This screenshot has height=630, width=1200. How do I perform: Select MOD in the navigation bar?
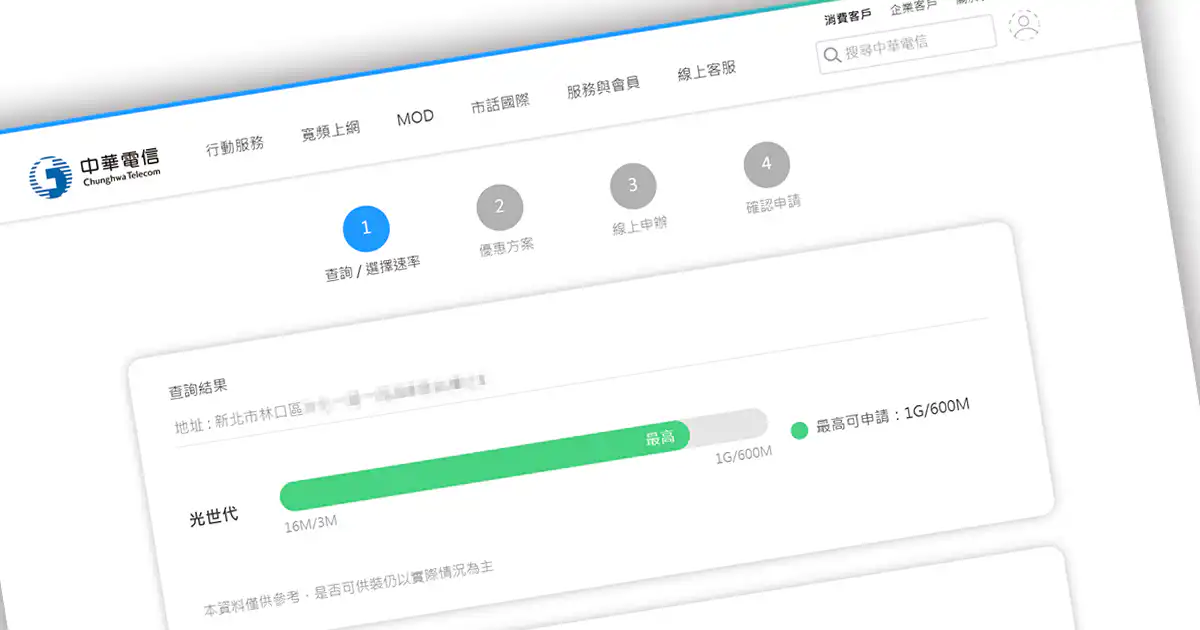[x=415, y=117]
